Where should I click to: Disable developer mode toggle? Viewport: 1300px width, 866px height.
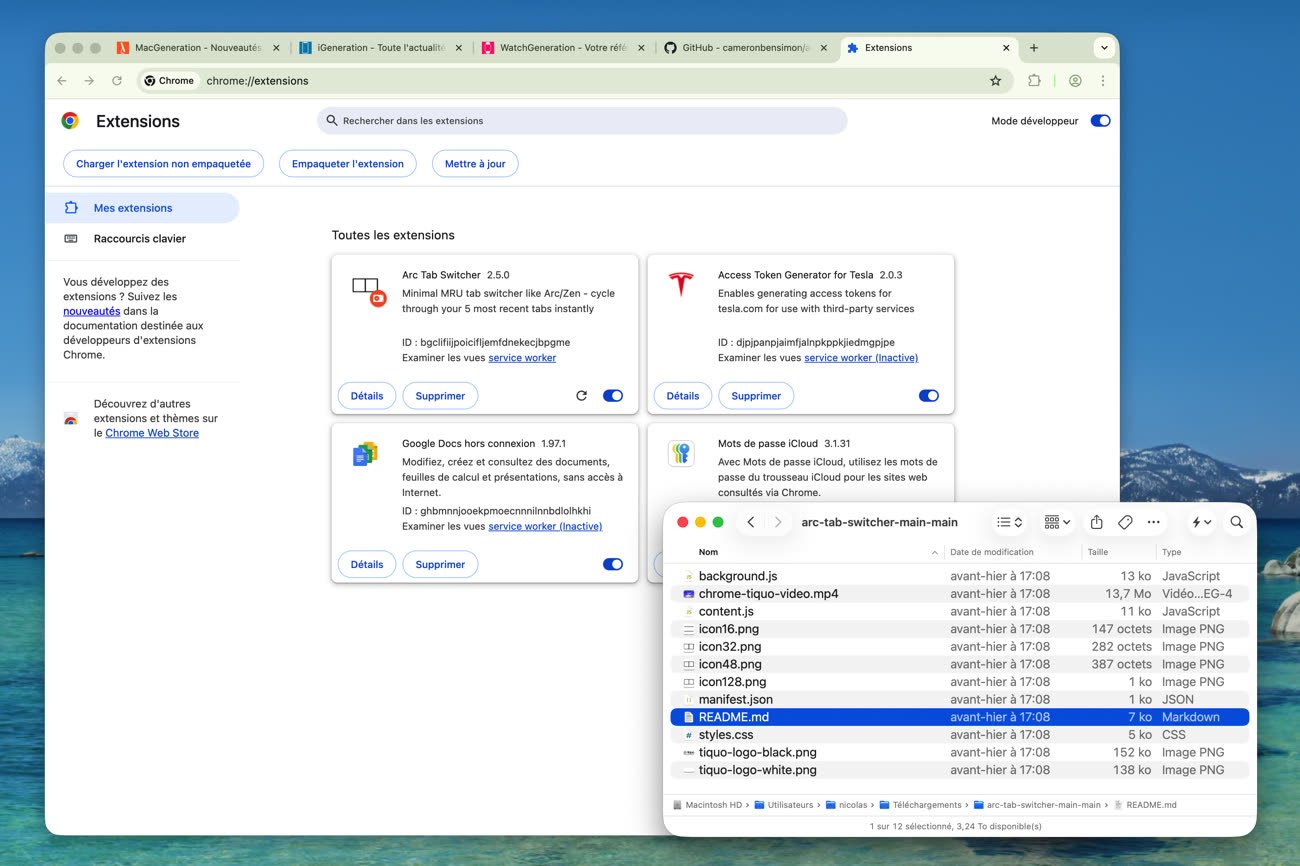coord(1100,121)
